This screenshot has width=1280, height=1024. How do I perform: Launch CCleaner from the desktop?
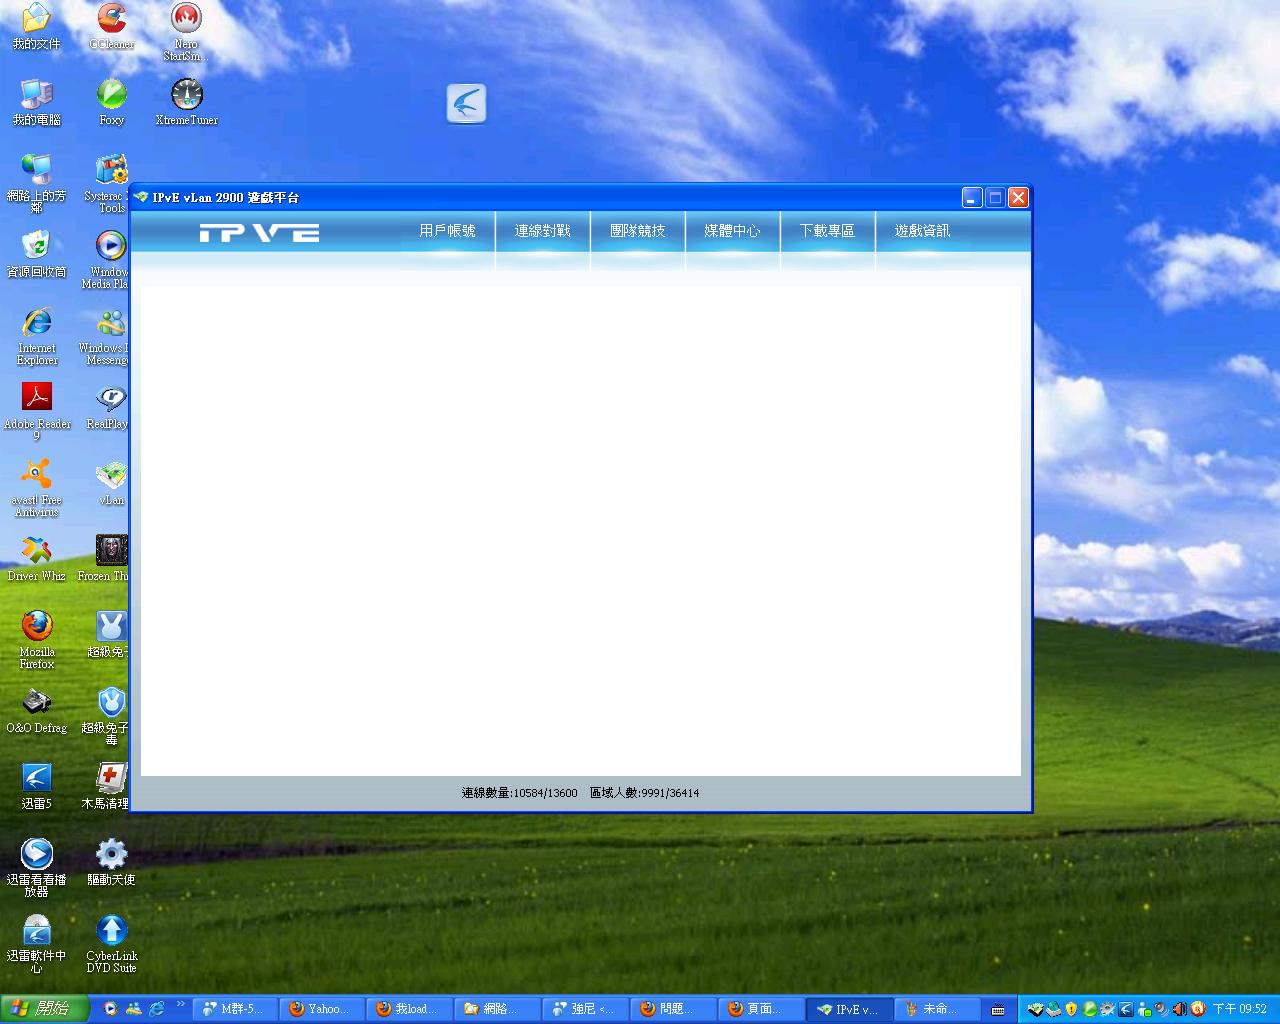[112, 27]
